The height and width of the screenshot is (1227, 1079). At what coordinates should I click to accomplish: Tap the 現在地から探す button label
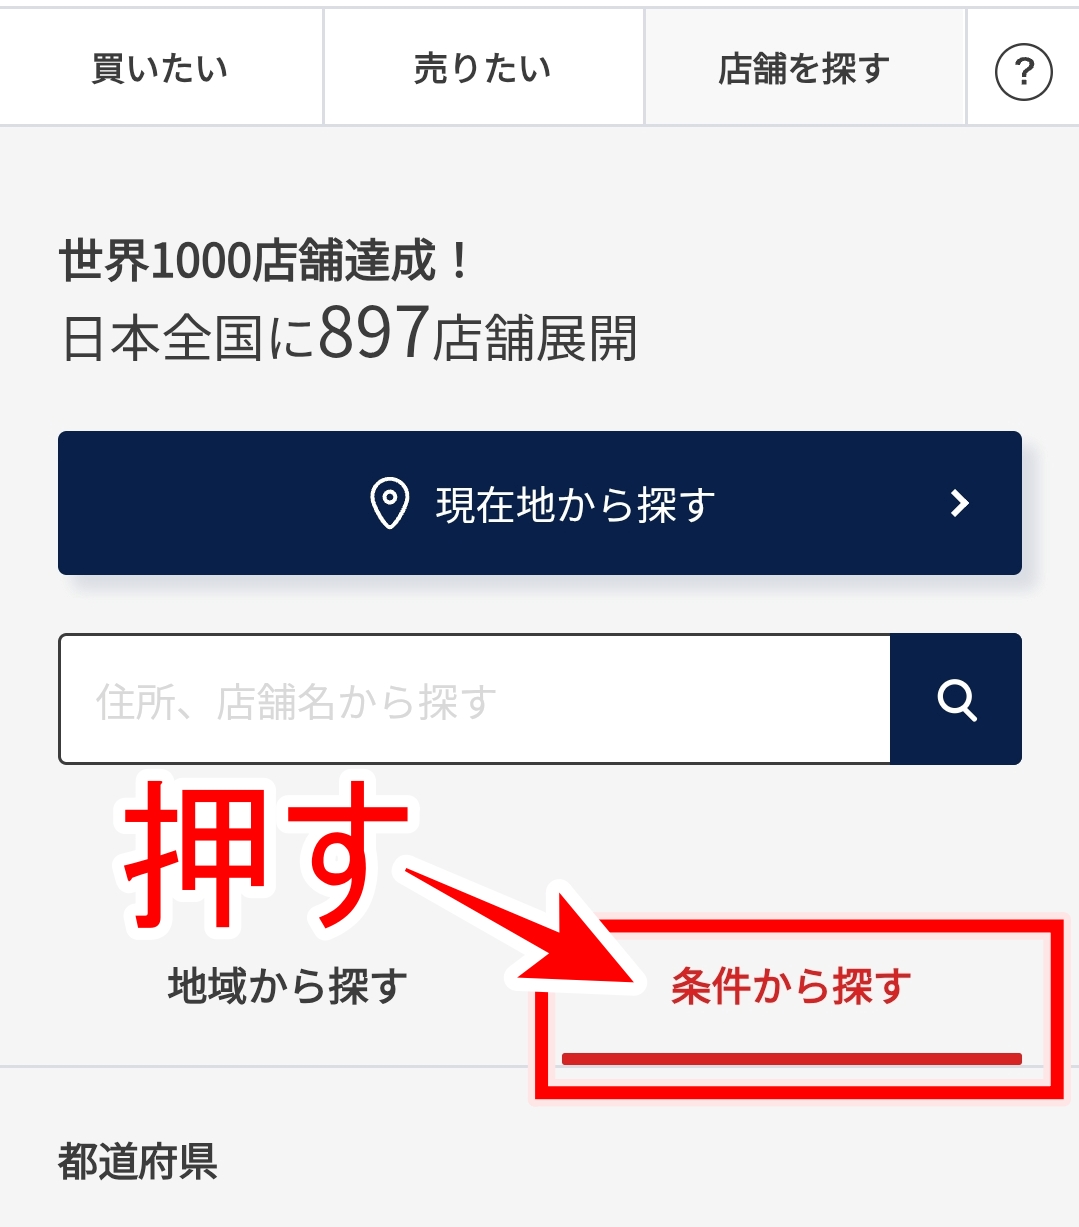coord(576,504)
